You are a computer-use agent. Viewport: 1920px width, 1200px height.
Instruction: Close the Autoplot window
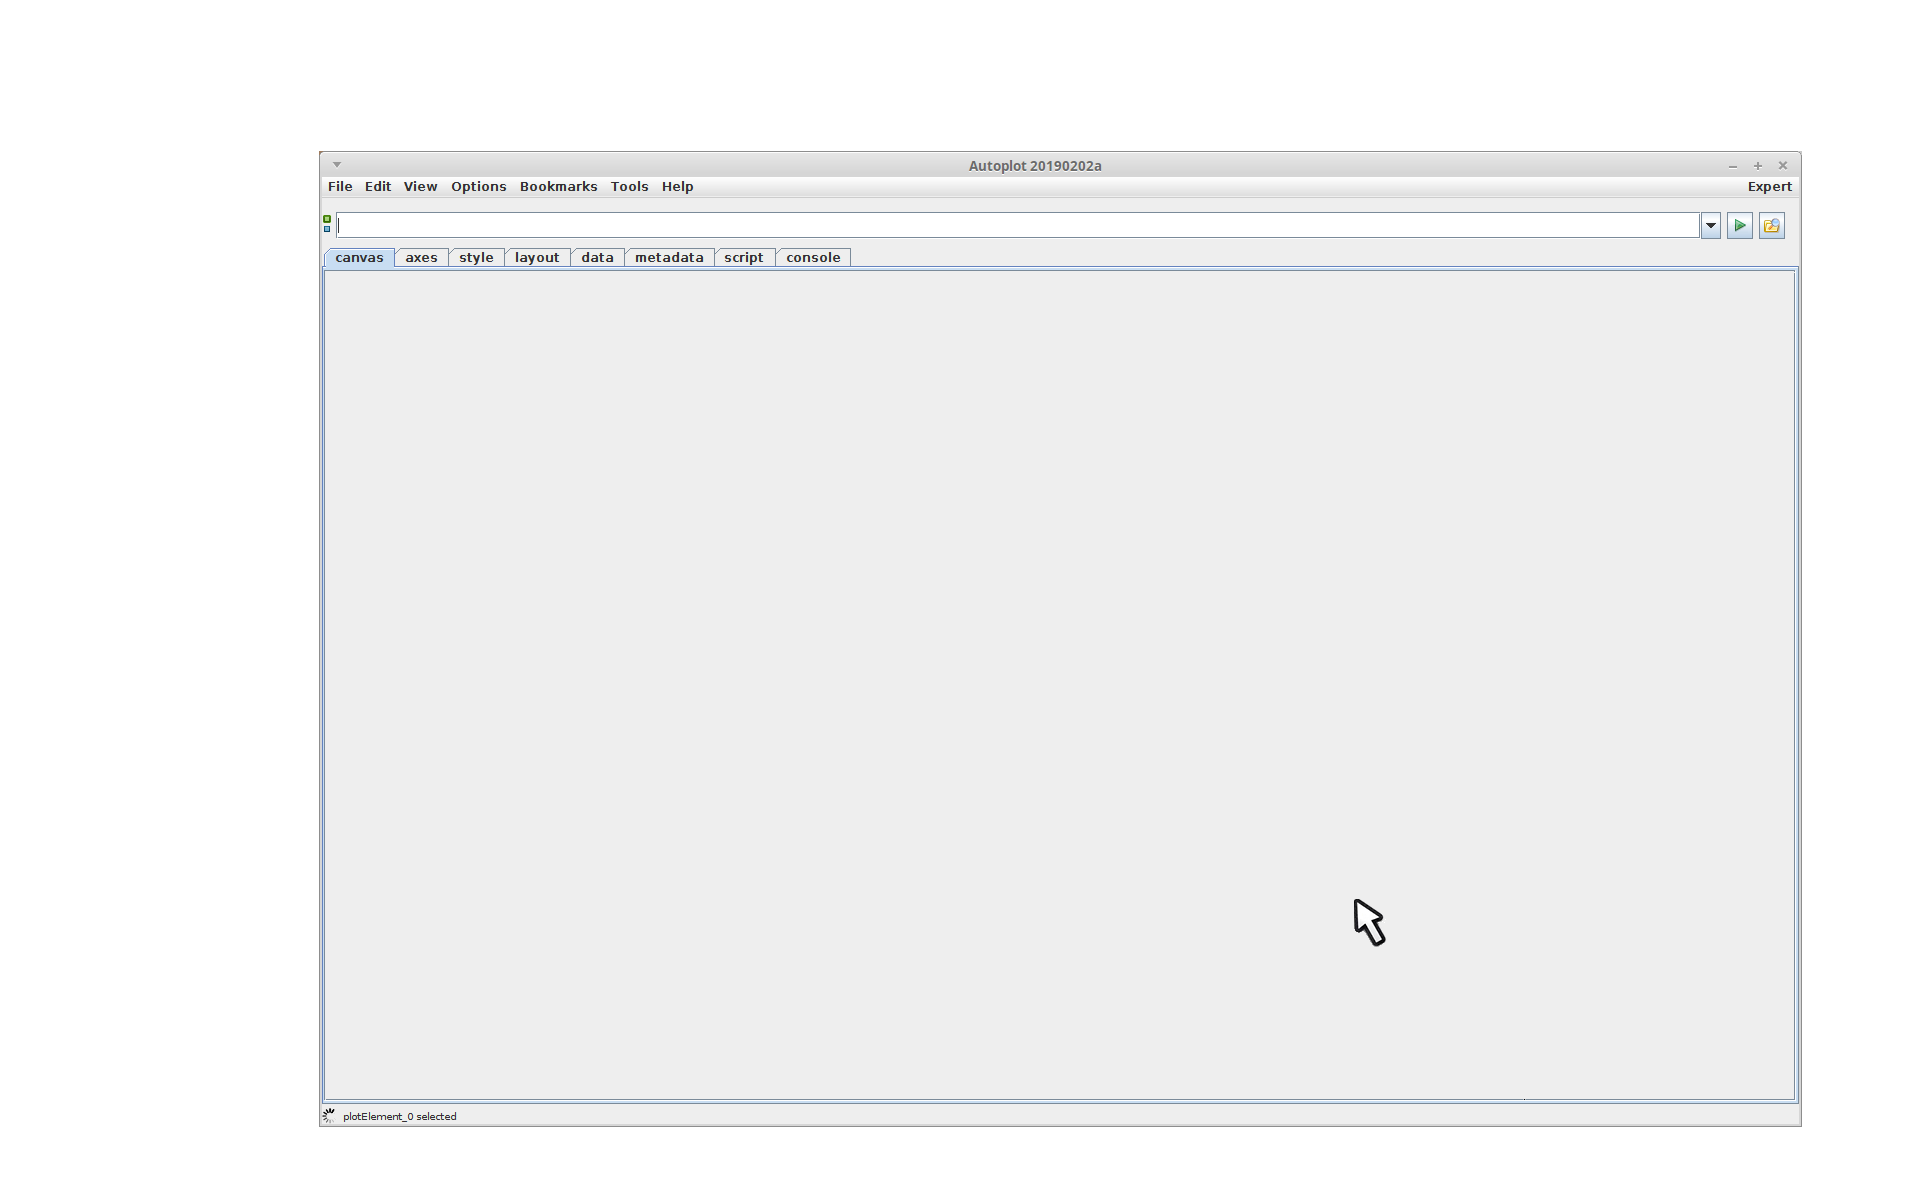[1782, 166]
